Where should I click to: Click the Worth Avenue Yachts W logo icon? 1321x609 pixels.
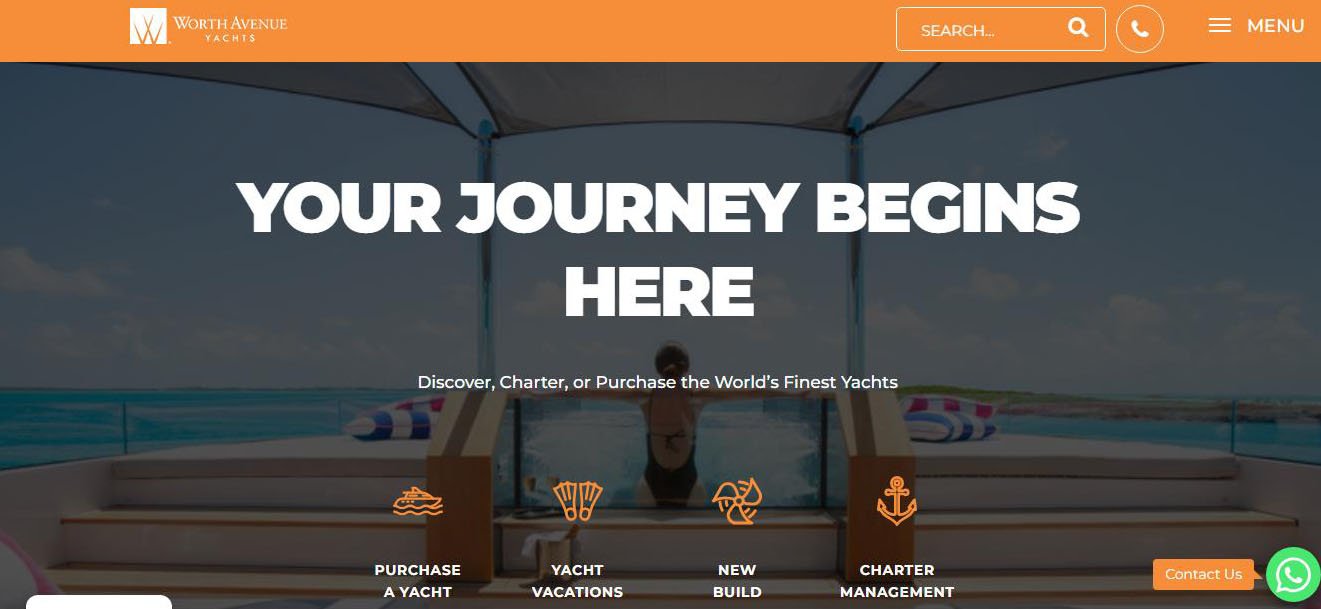coord(148,26)
